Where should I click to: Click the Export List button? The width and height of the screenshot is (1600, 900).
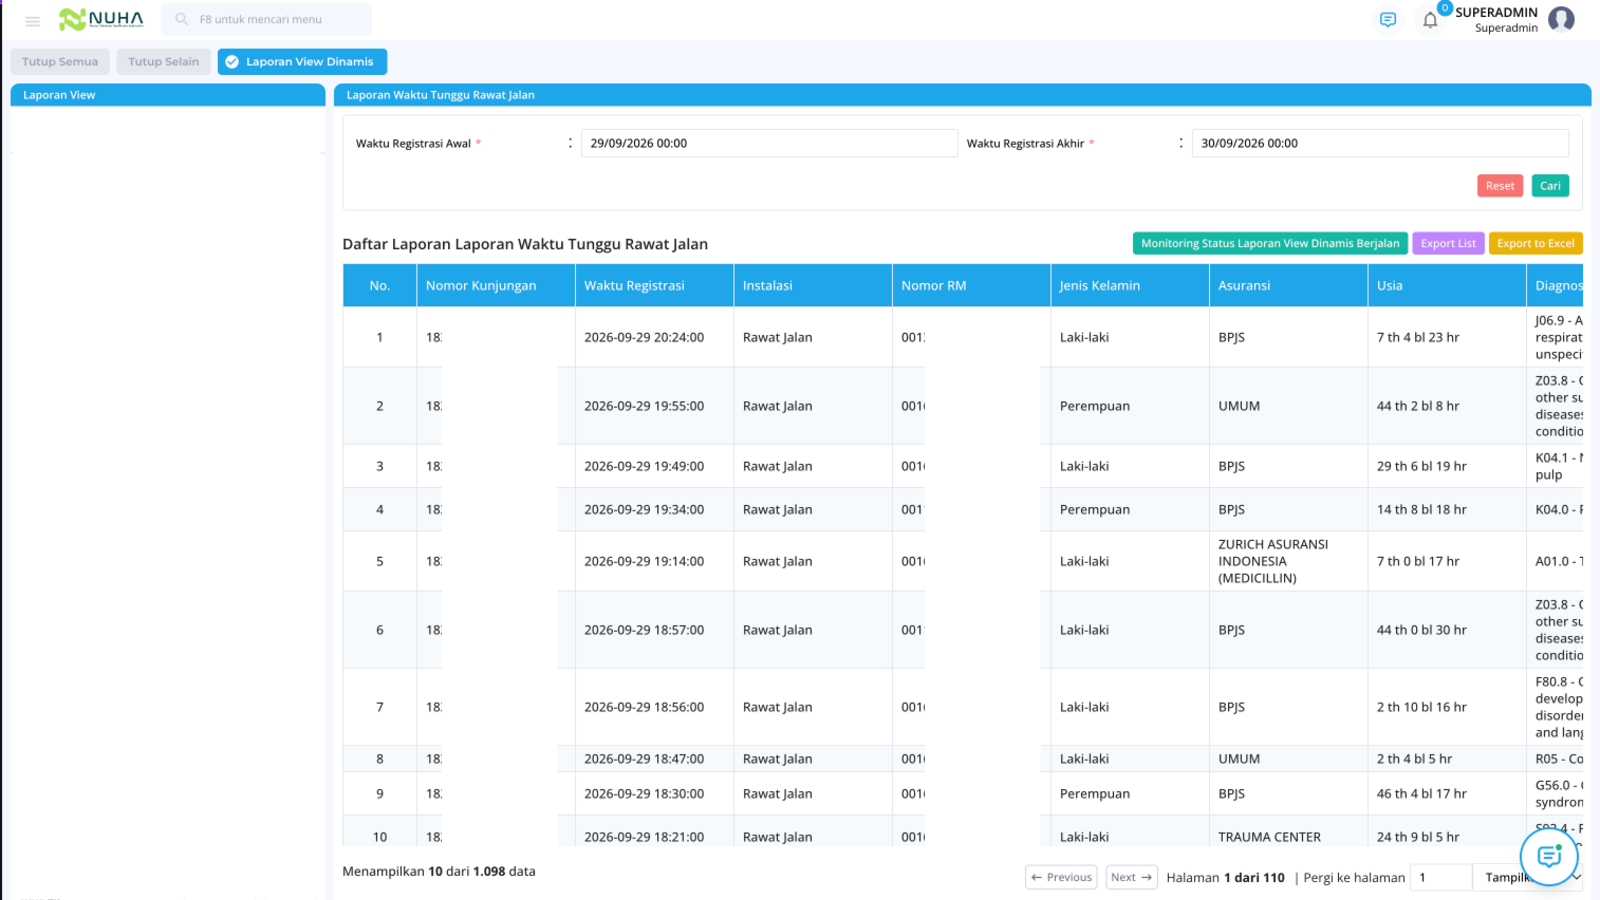click(1448, 243)
